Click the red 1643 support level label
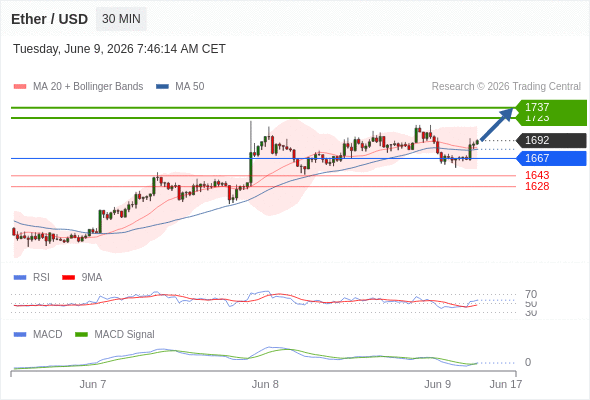The image size is (590, 400). click(x=537, y=175)
